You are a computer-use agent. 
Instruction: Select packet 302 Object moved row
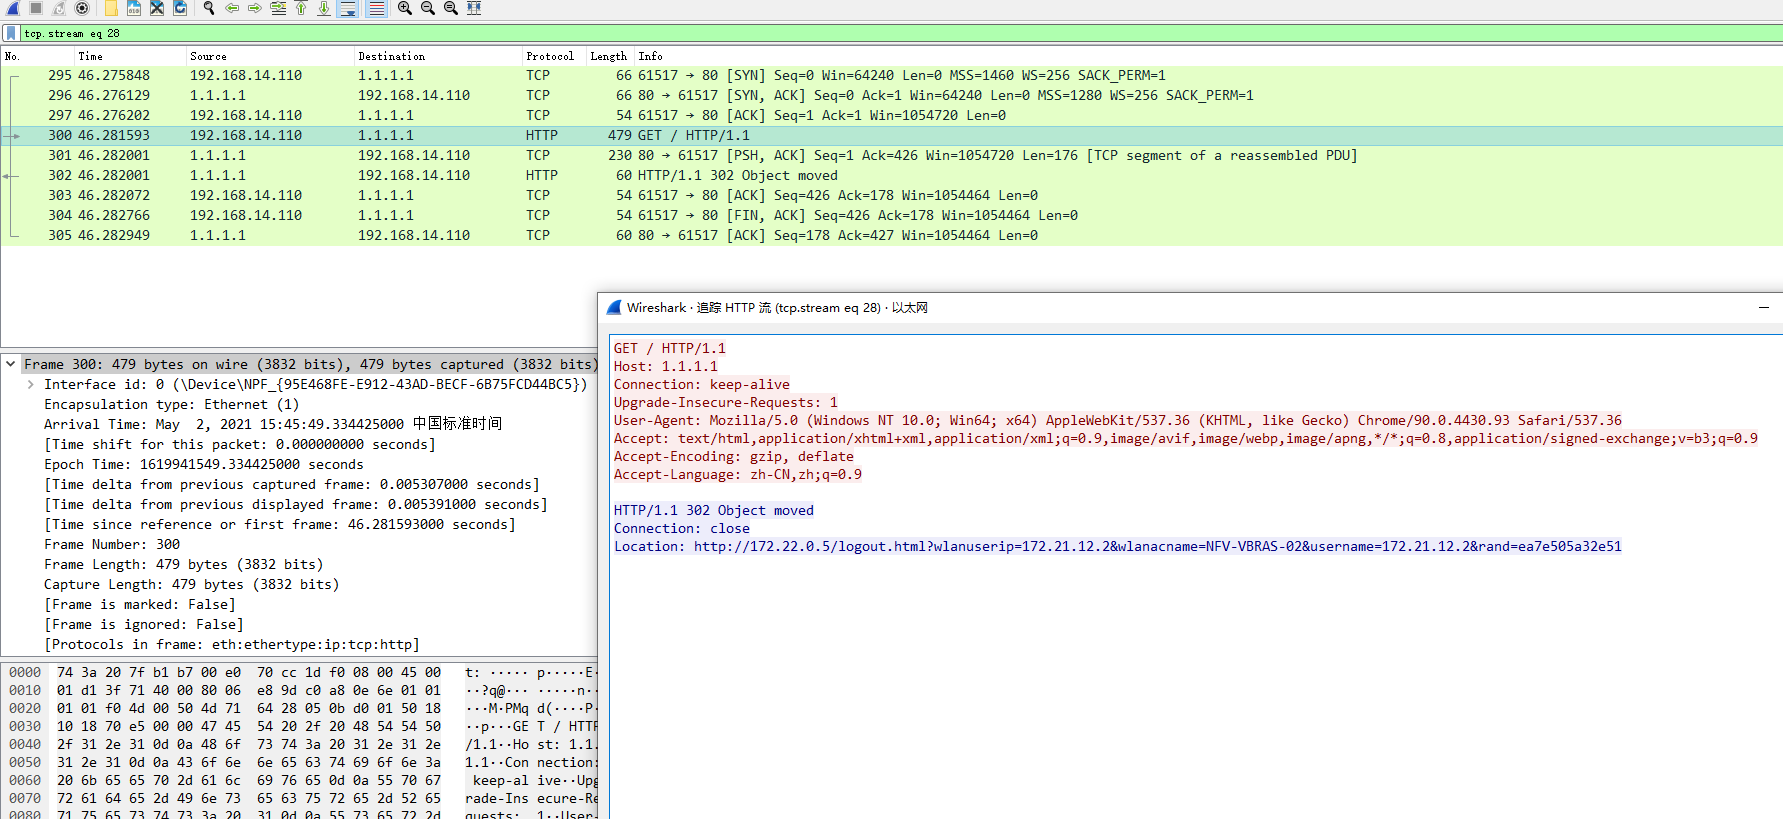(x=891, y=175)
